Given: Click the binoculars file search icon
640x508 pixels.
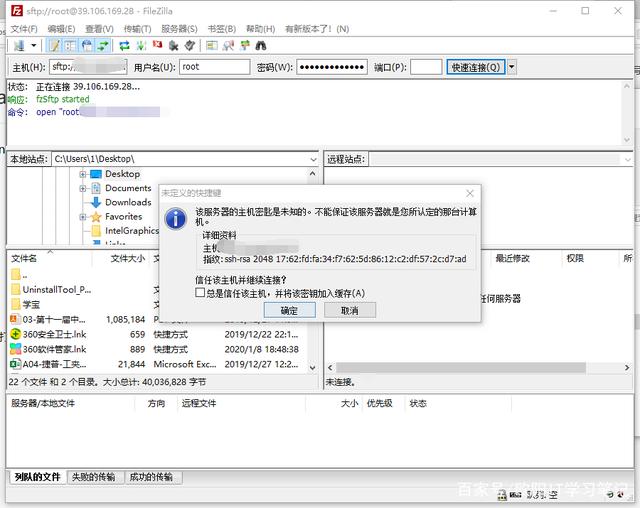Looking at the screenshot, I should 261,46.
